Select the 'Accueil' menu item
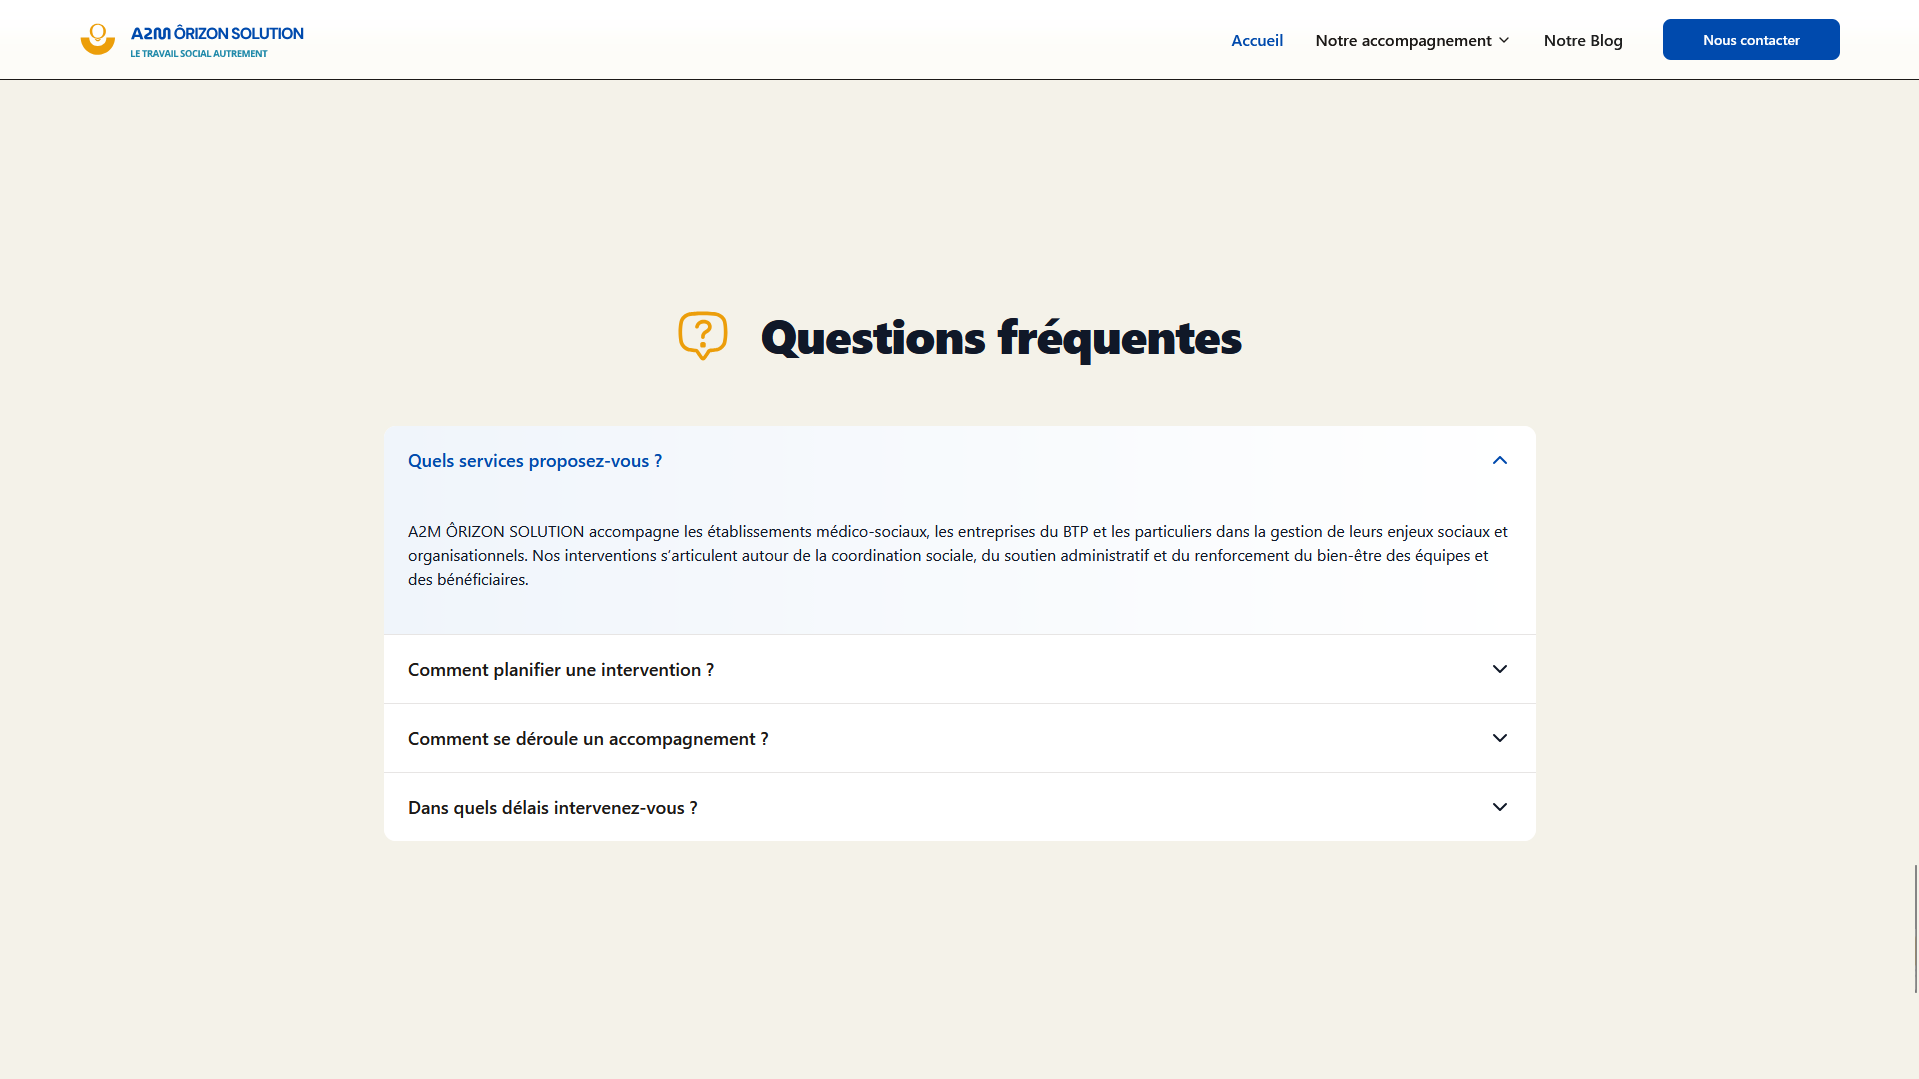This screenshot has width=1919, height=1079. 1256,40
